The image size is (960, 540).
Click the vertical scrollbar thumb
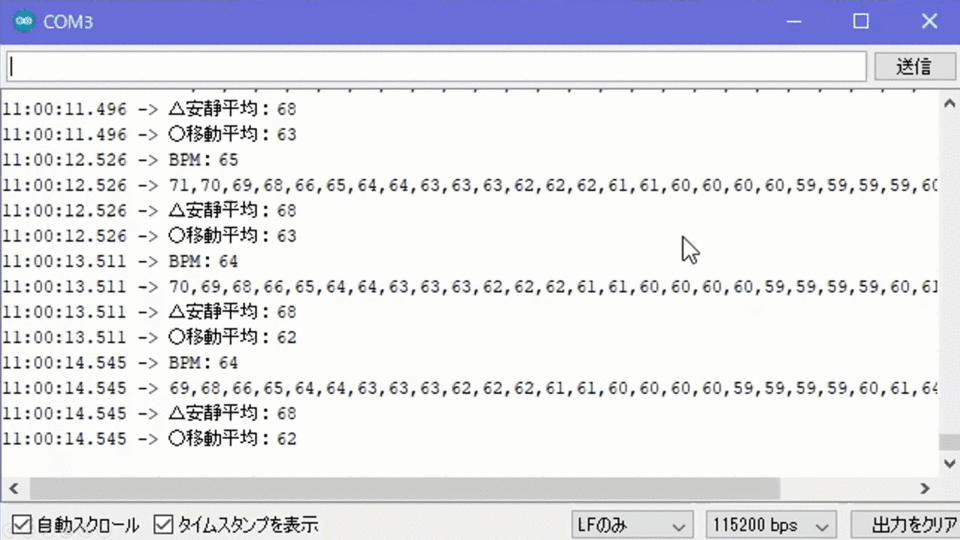(949, 442)
